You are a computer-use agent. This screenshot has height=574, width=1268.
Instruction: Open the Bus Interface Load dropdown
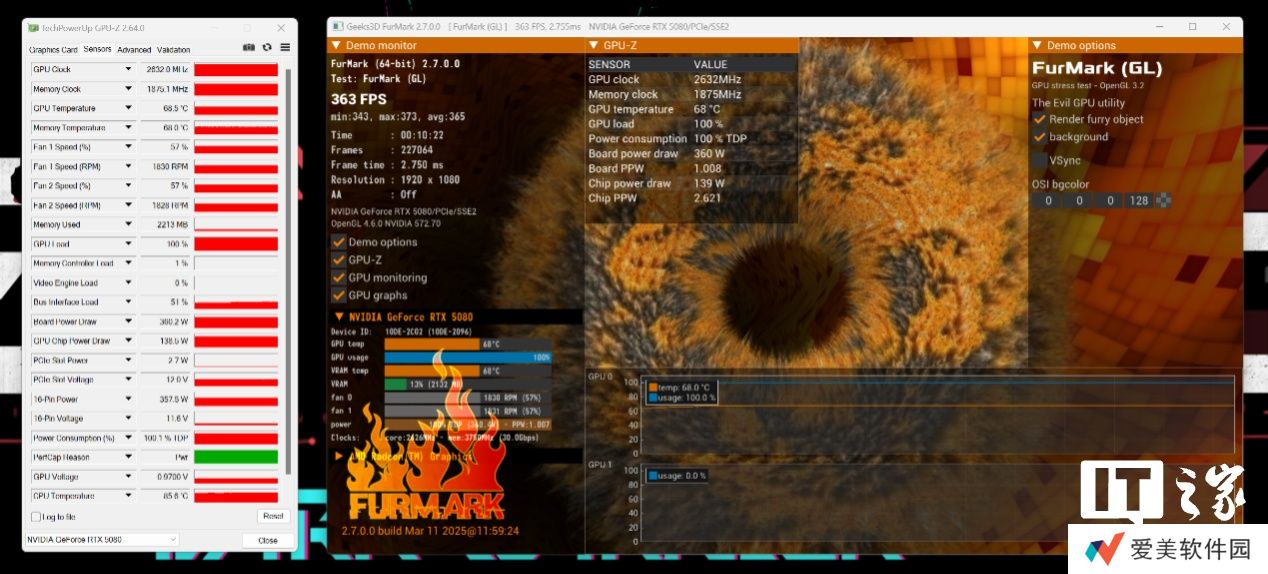(128, 302)
